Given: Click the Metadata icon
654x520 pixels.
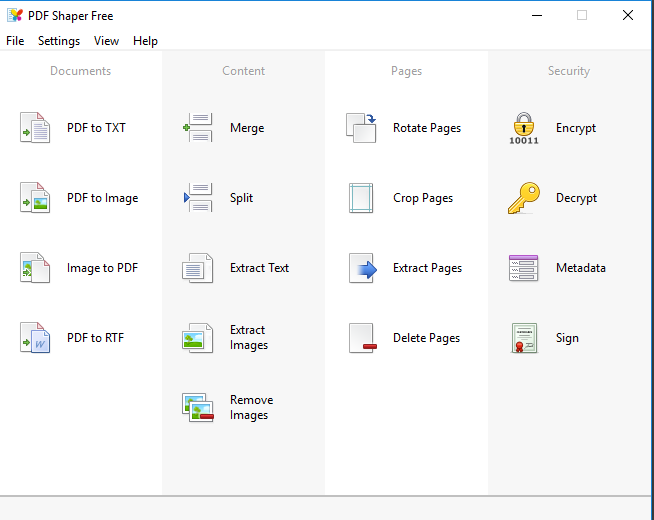Looking at the screenshot, I should click(x=523, y=268).
